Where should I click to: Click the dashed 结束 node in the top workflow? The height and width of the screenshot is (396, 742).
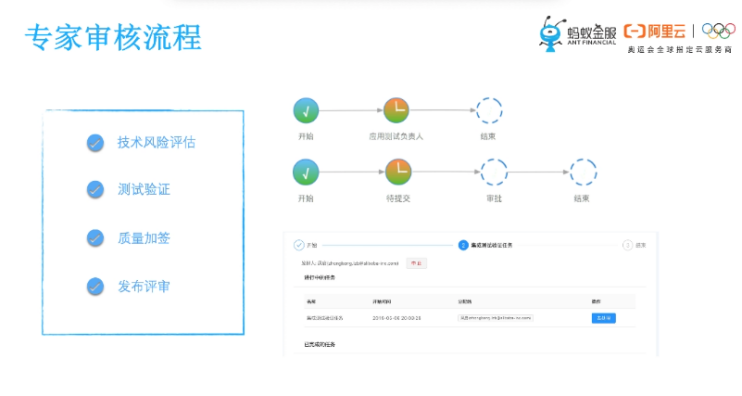click(x=489, y=110)
